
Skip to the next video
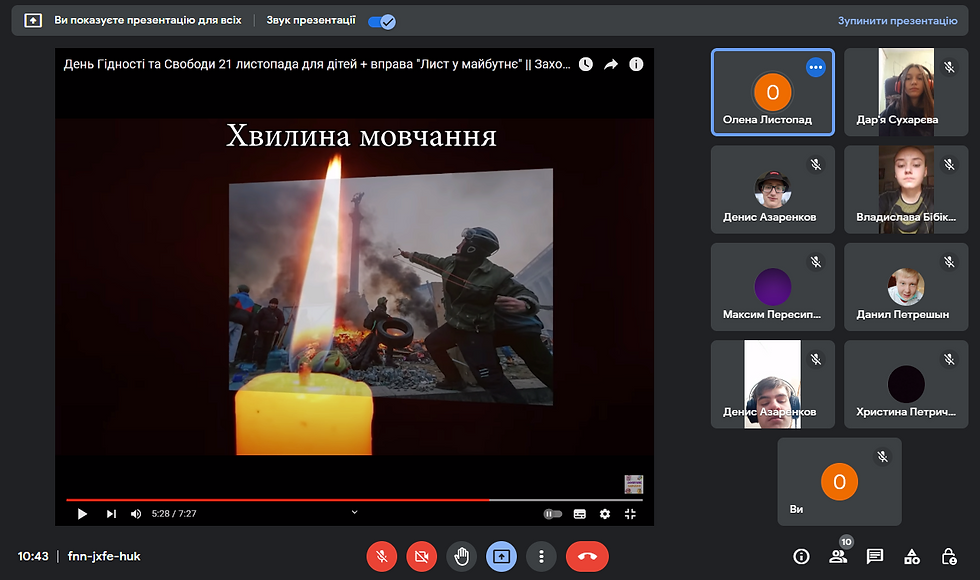pos(111,514)
